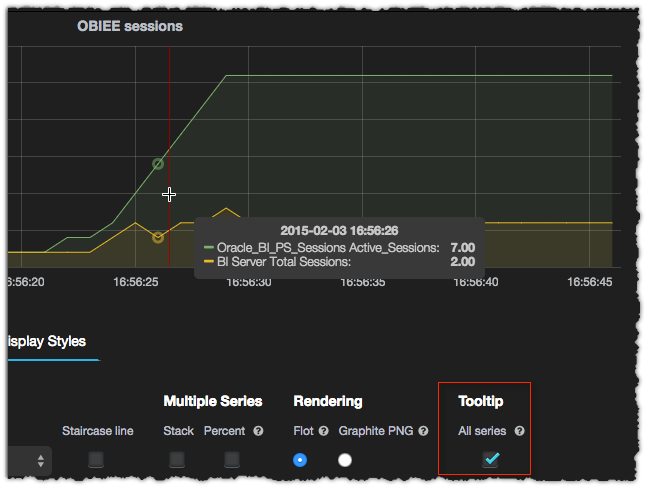Click the OBIEE sessions panel title
Screen dimensions: 645x486
click(130, 26)
